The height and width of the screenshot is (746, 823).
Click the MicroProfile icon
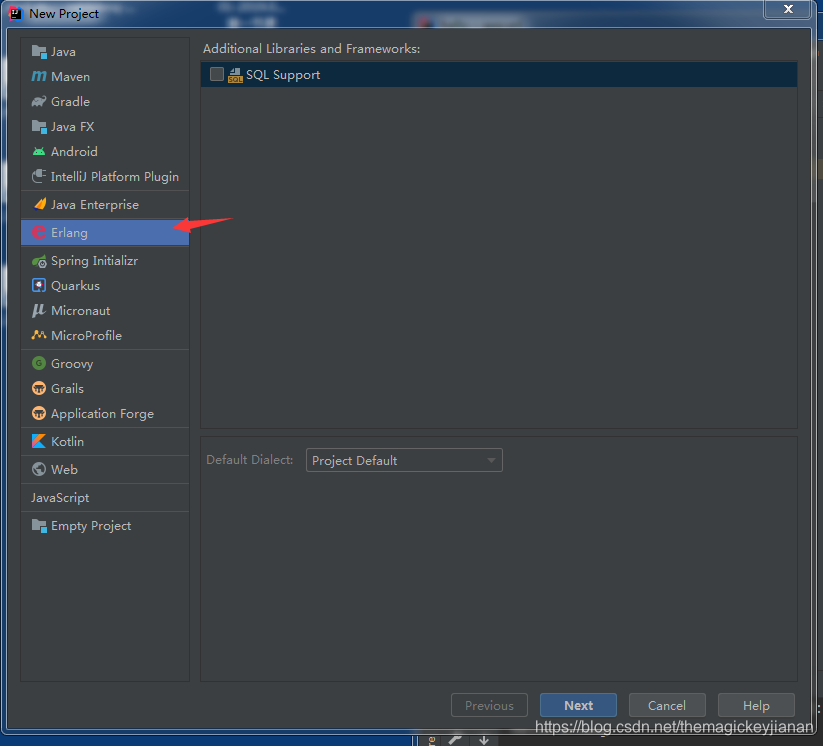click(x=39, y=335)
